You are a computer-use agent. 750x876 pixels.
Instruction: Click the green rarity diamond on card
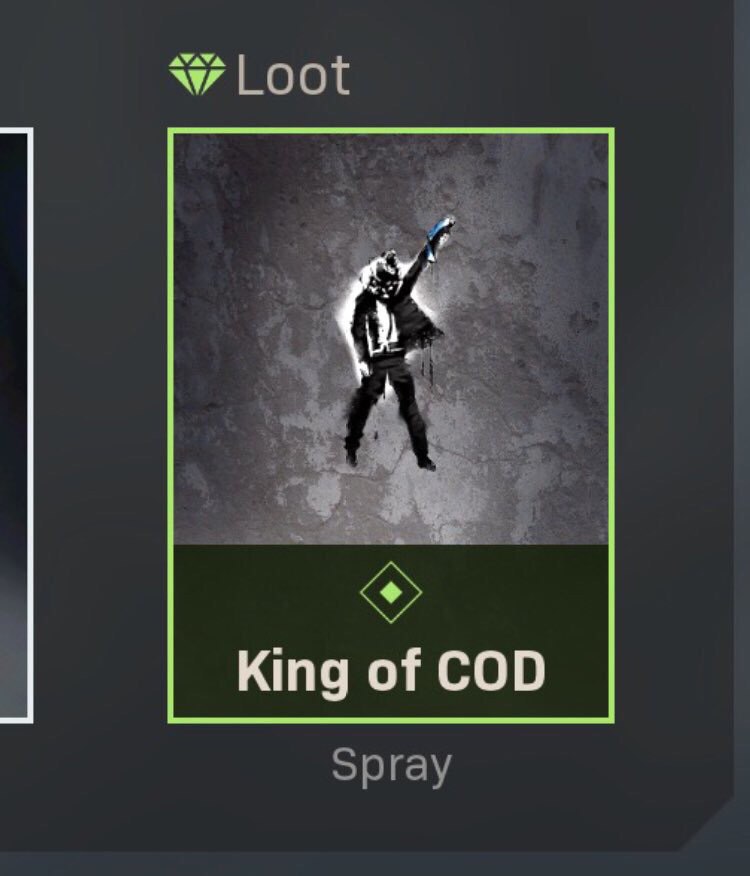(x=391, y=592)
